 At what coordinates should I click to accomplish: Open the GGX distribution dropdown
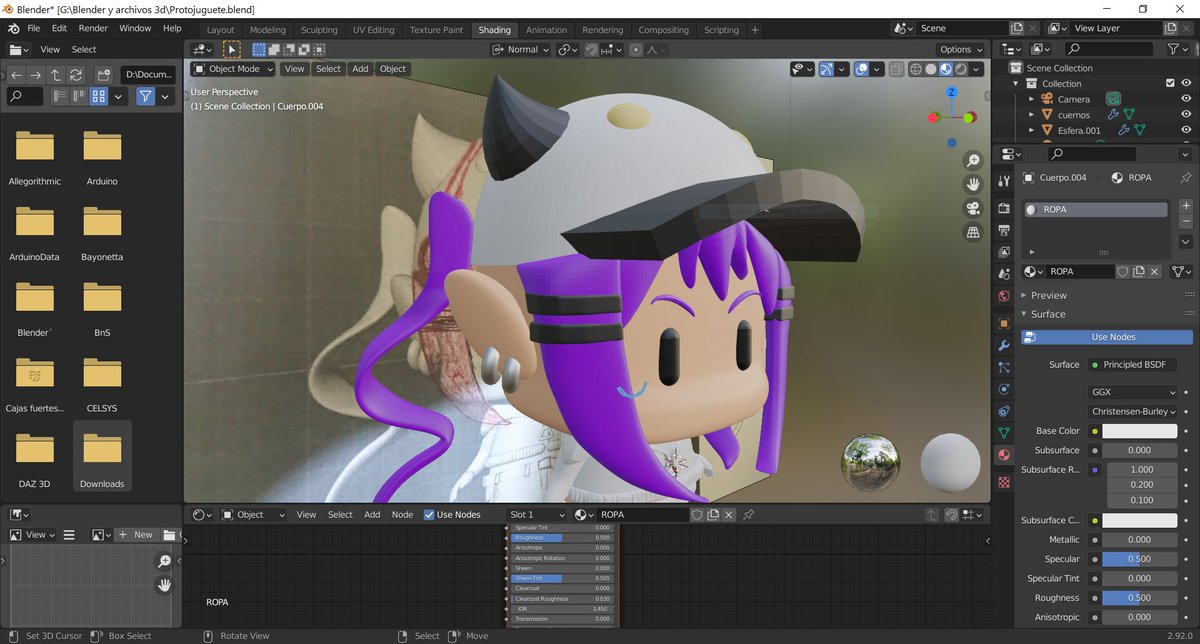[x=1133, y=392]
